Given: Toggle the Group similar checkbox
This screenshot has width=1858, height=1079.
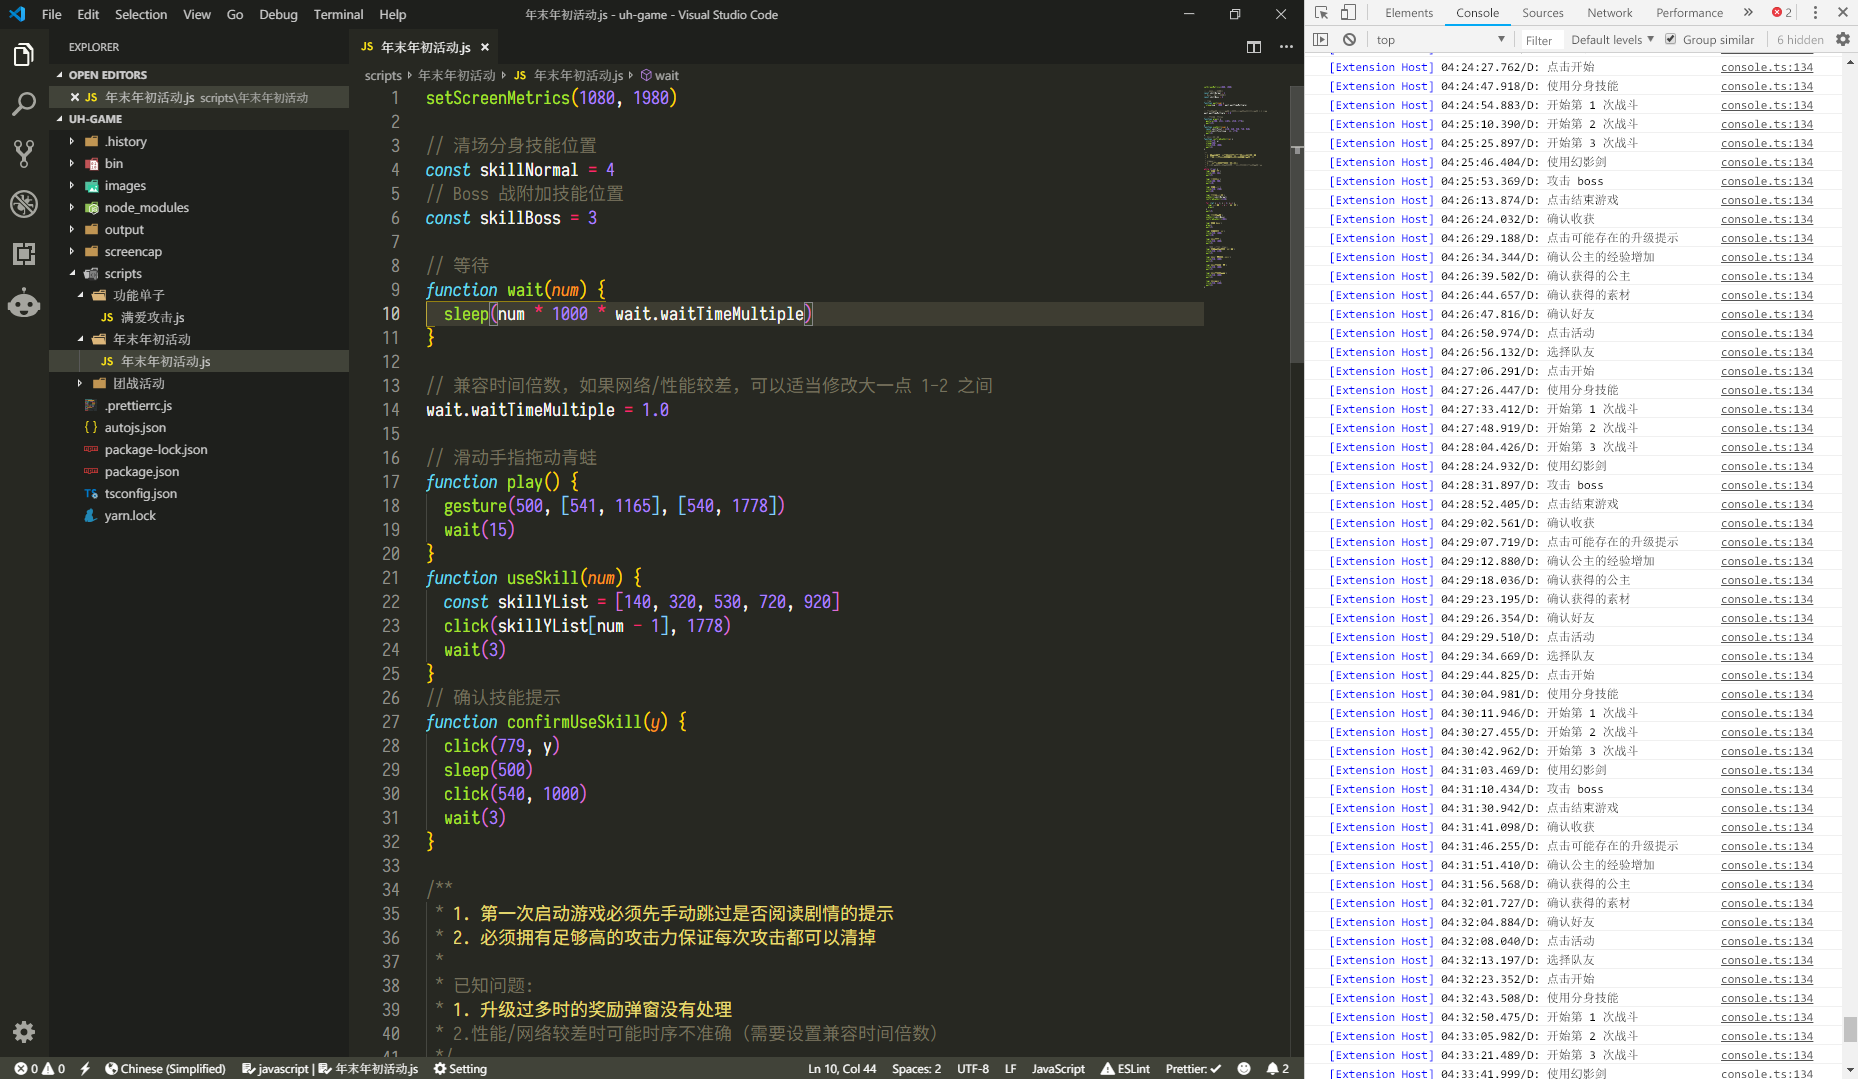Looking at the screenshot, I should pos(1670,40).
